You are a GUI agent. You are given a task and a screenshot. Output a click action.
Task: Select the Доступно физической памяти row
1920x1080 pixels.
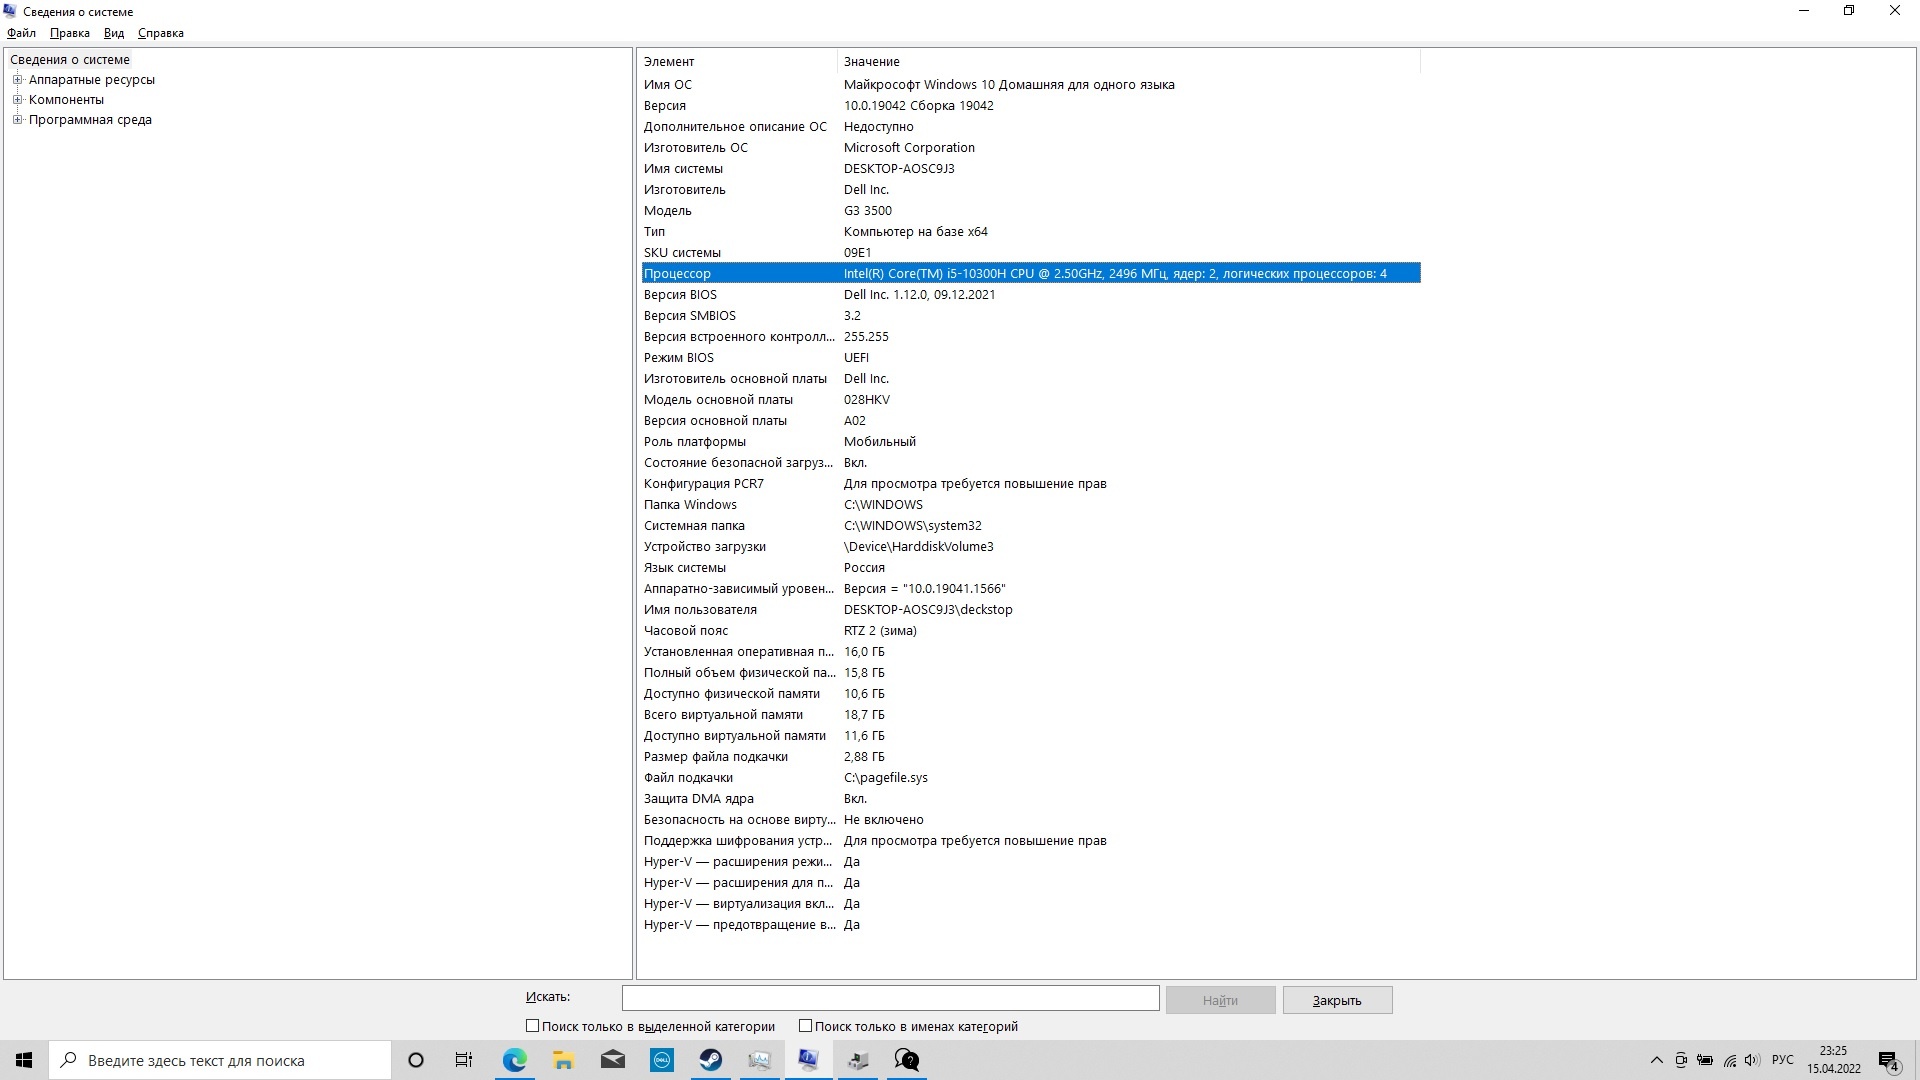click(x=1030, y=694)
